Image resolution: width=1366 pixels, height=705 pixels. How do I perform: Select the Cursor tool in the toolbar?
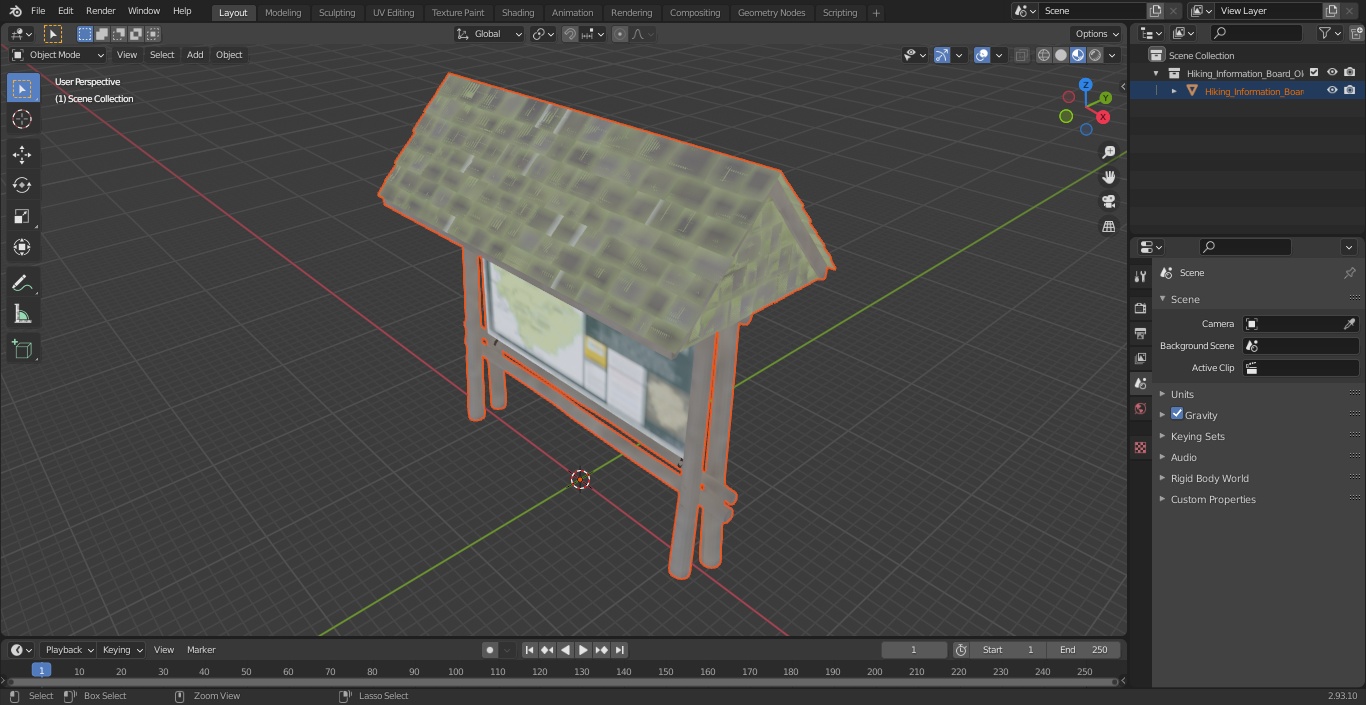point(22,119)
